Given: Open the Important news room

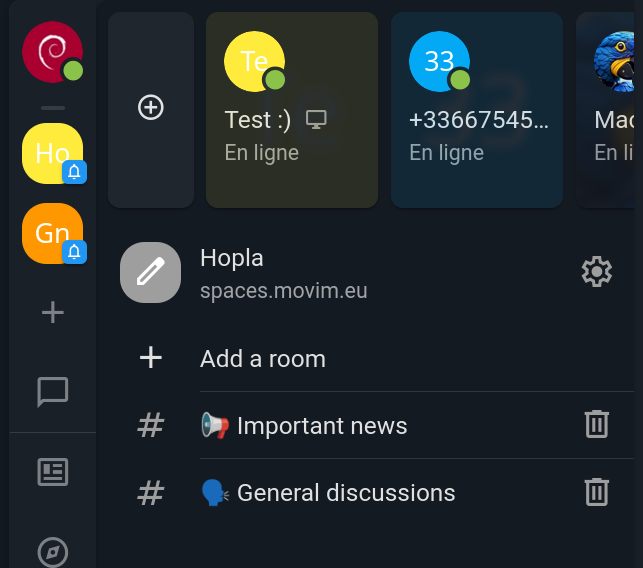Looking at the screenshot, I should click(x=320, y=426).
